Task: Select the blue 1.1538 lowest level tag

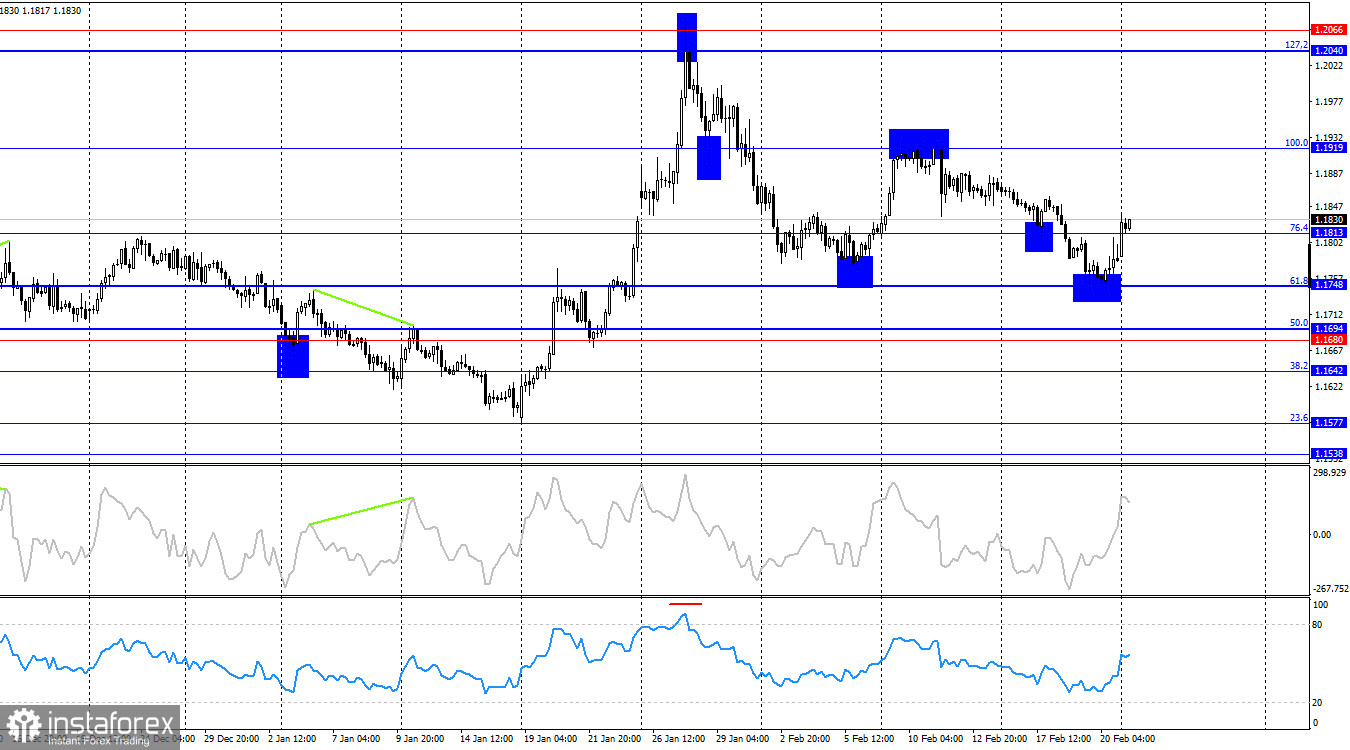Action: coord(1331,454)
